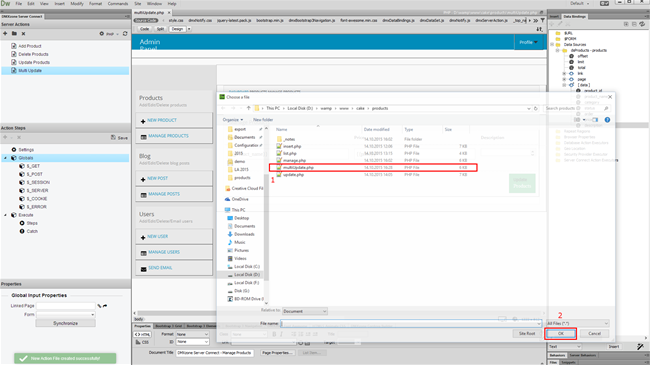Click the Search products field
The width and height of the screenshot is (650, 365).
tap(577, 108)
